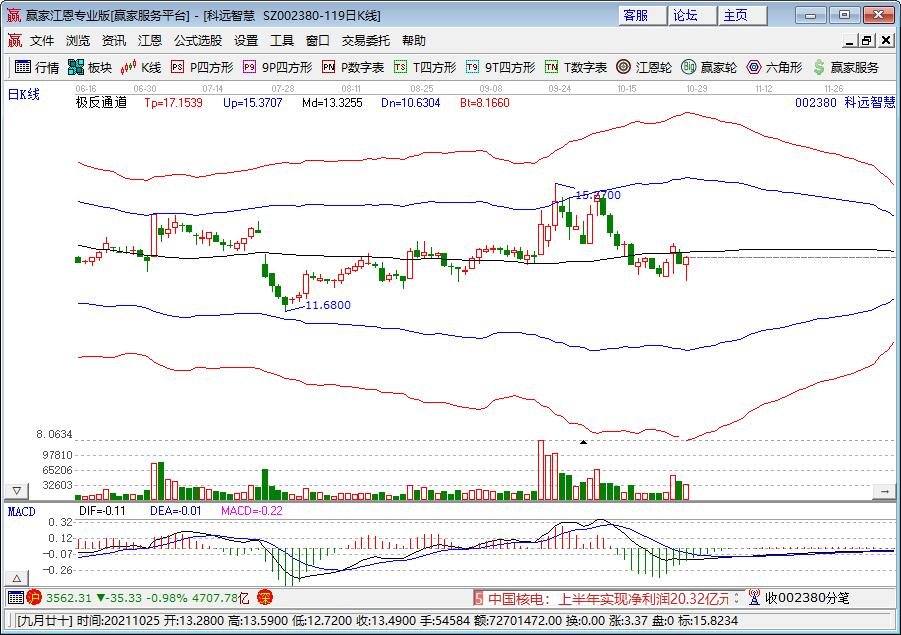This screenshot has width=901, height=635.
Task: Click the 客服 button in title bar
Action: [636, 15]
